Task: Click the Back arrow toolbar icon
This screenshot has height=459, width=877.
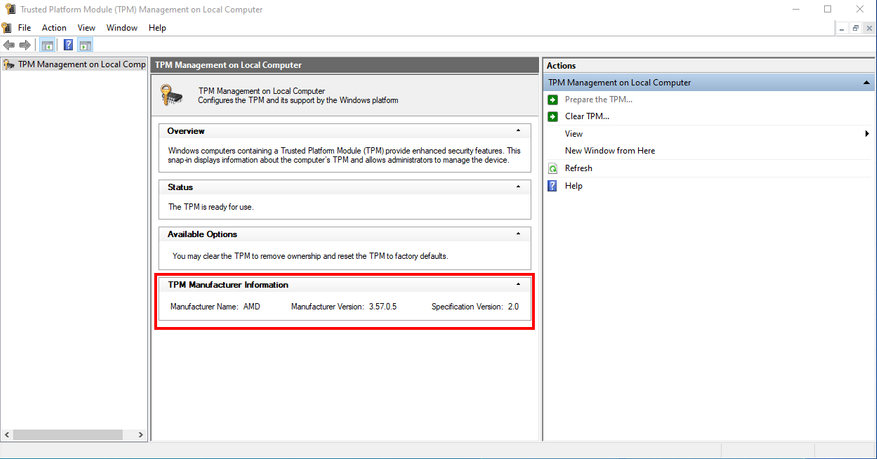Action: tap(9, 45)
